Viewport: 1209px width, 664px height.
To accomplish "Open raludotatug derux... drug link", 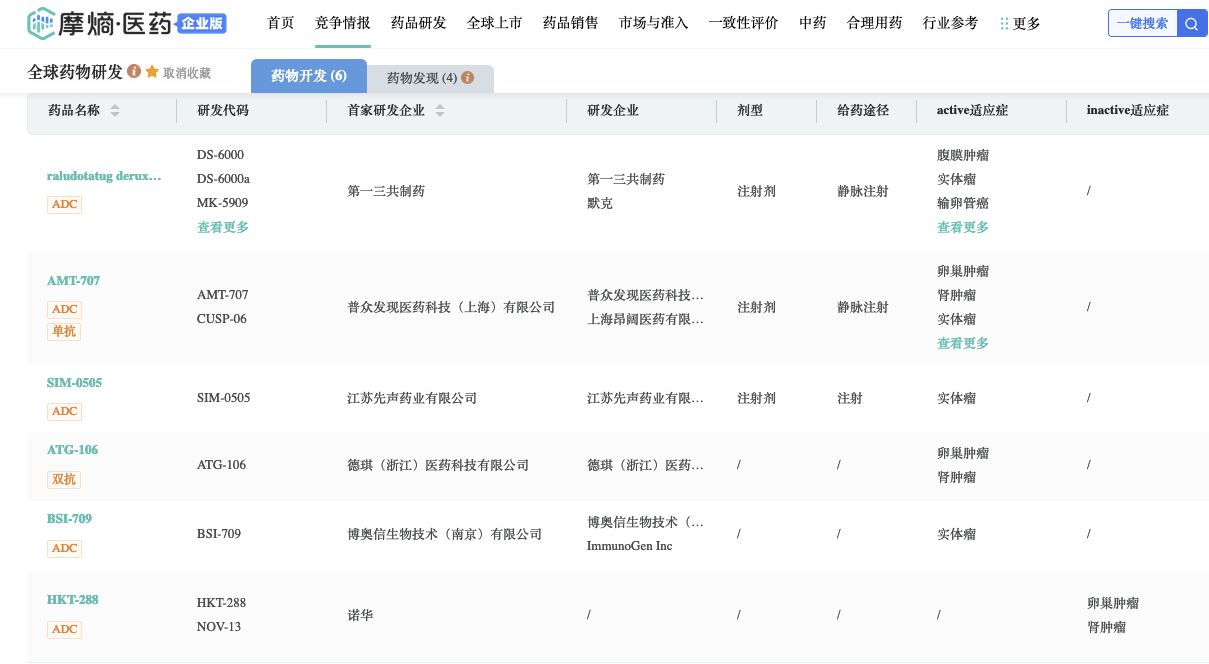I will [104, 176].
